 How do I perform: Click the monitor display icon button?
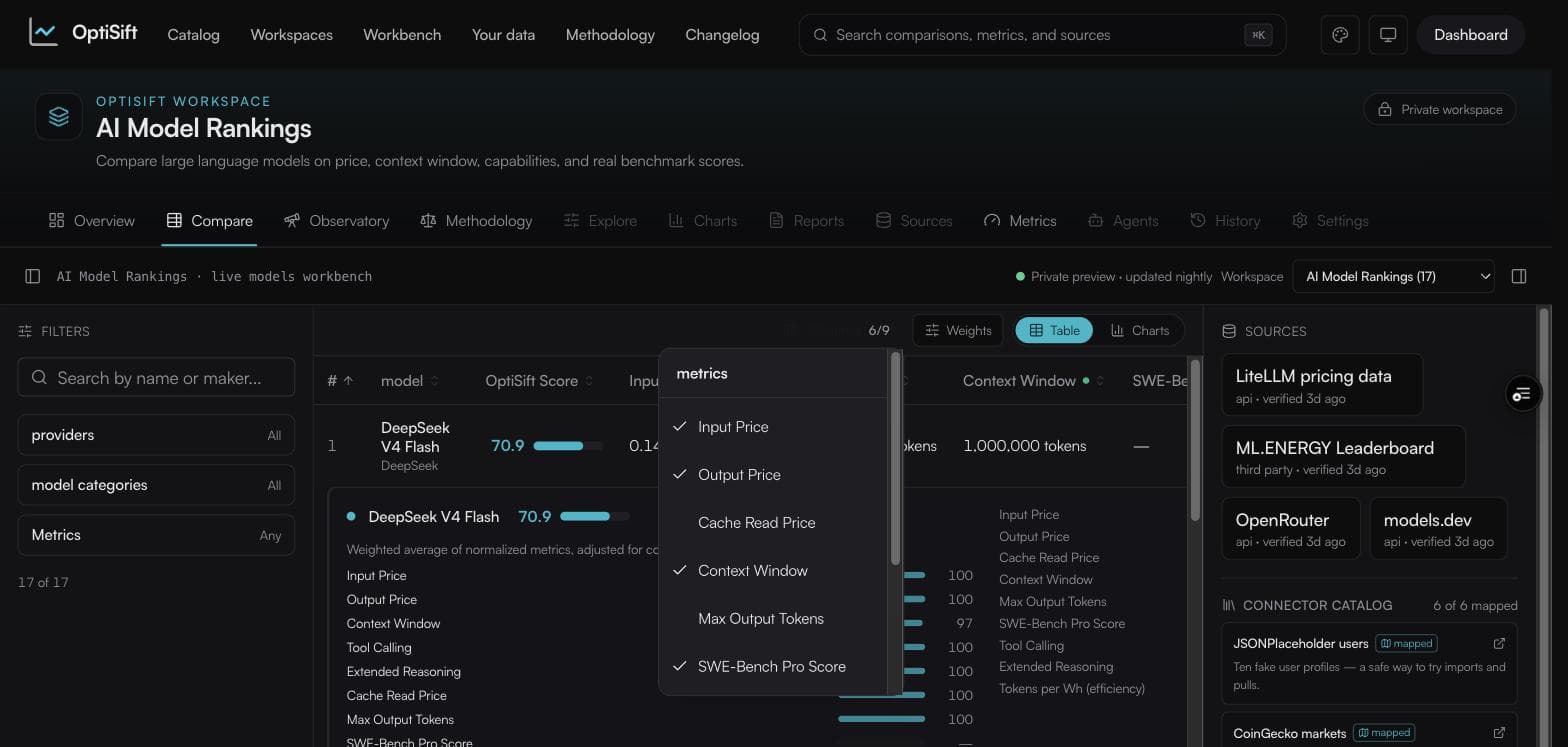pyautogui.click(x=1388, y=35)
